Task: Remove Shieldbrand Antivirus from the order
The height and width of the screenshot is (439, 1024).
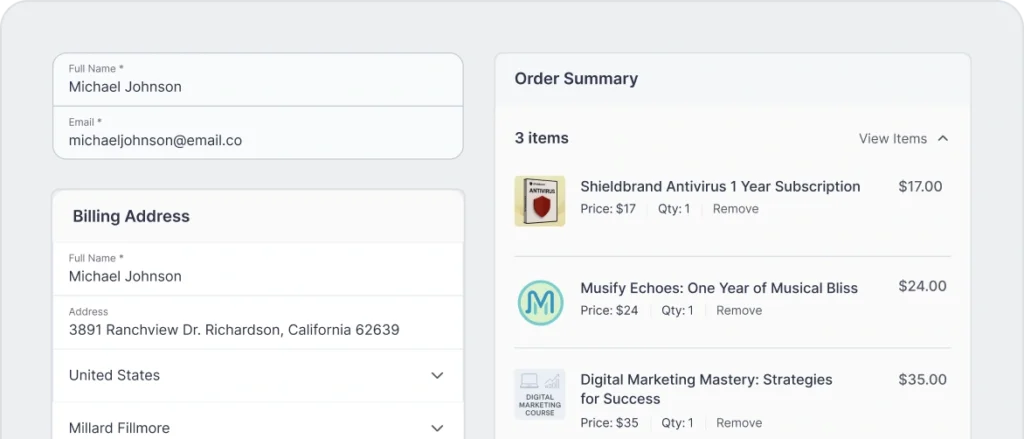Action: pyautogui.click(x=735, y=209)
